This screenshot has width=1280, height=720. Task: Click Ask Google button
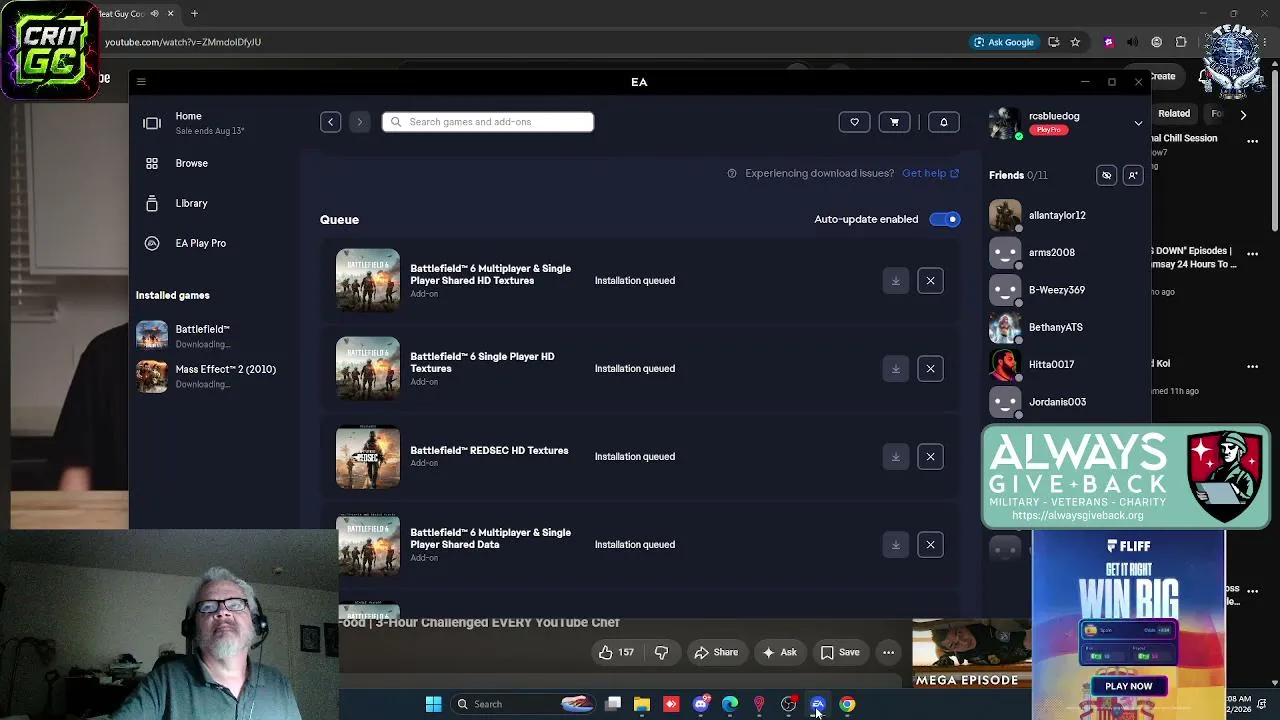1004,42
